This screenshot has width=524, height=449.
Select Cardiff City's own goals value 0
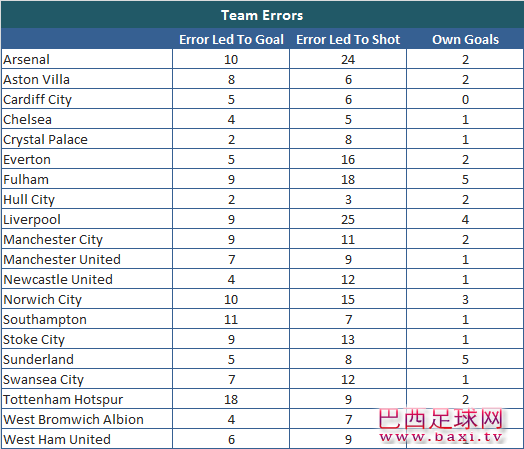pos(465,99)
